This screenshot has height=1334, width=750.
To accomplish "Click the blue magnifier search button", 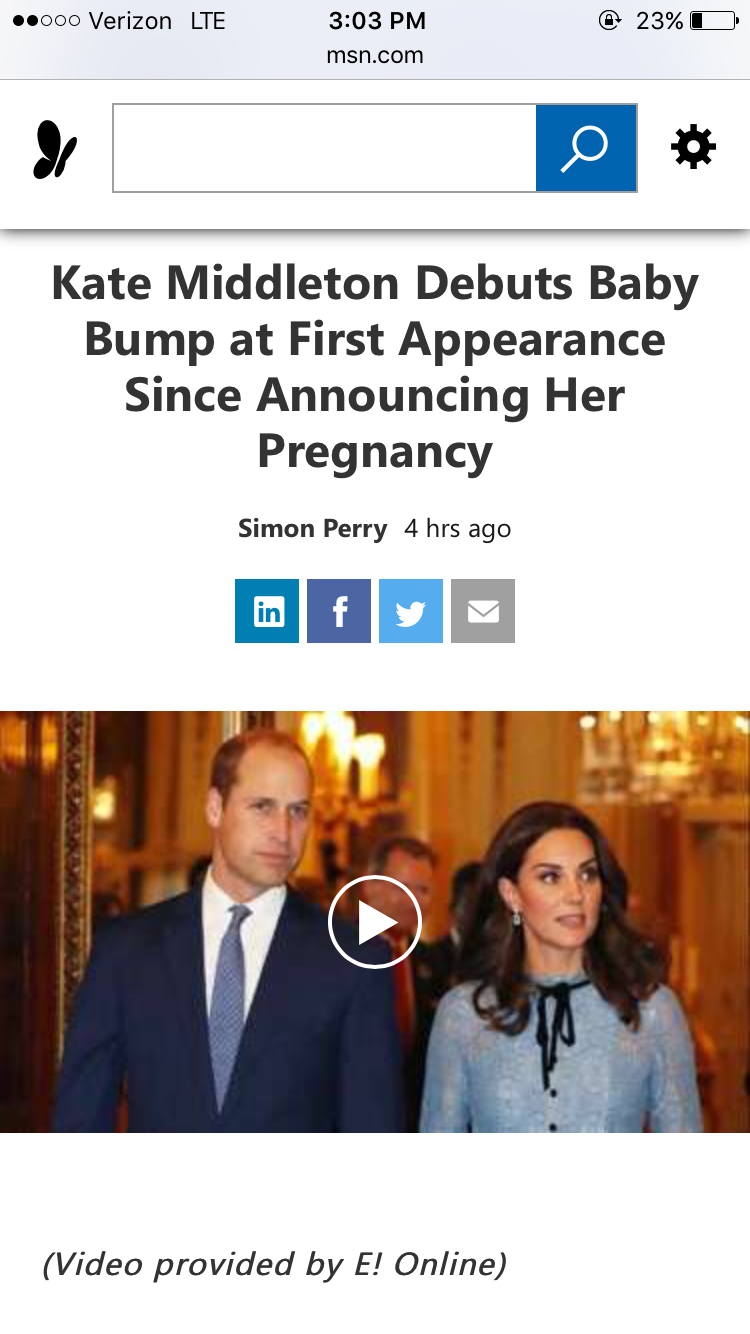I will [586, 148].
